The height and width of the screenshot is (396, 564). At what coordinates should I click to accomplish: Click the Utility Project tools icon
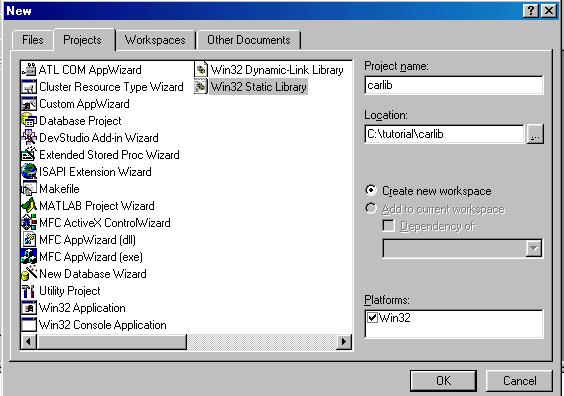pos(29,291)
